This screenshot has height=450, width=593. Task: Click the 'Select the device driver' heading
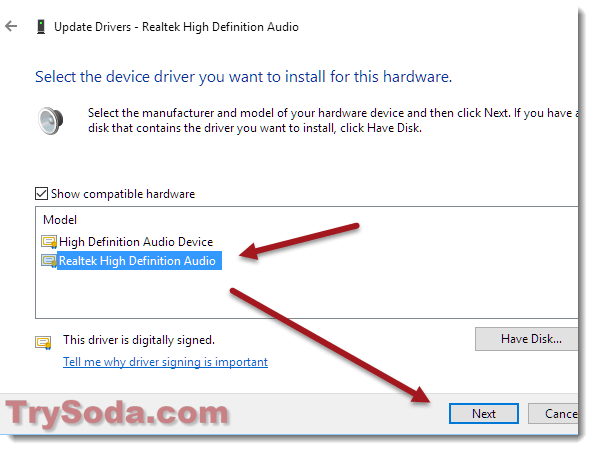click(243, 77)
